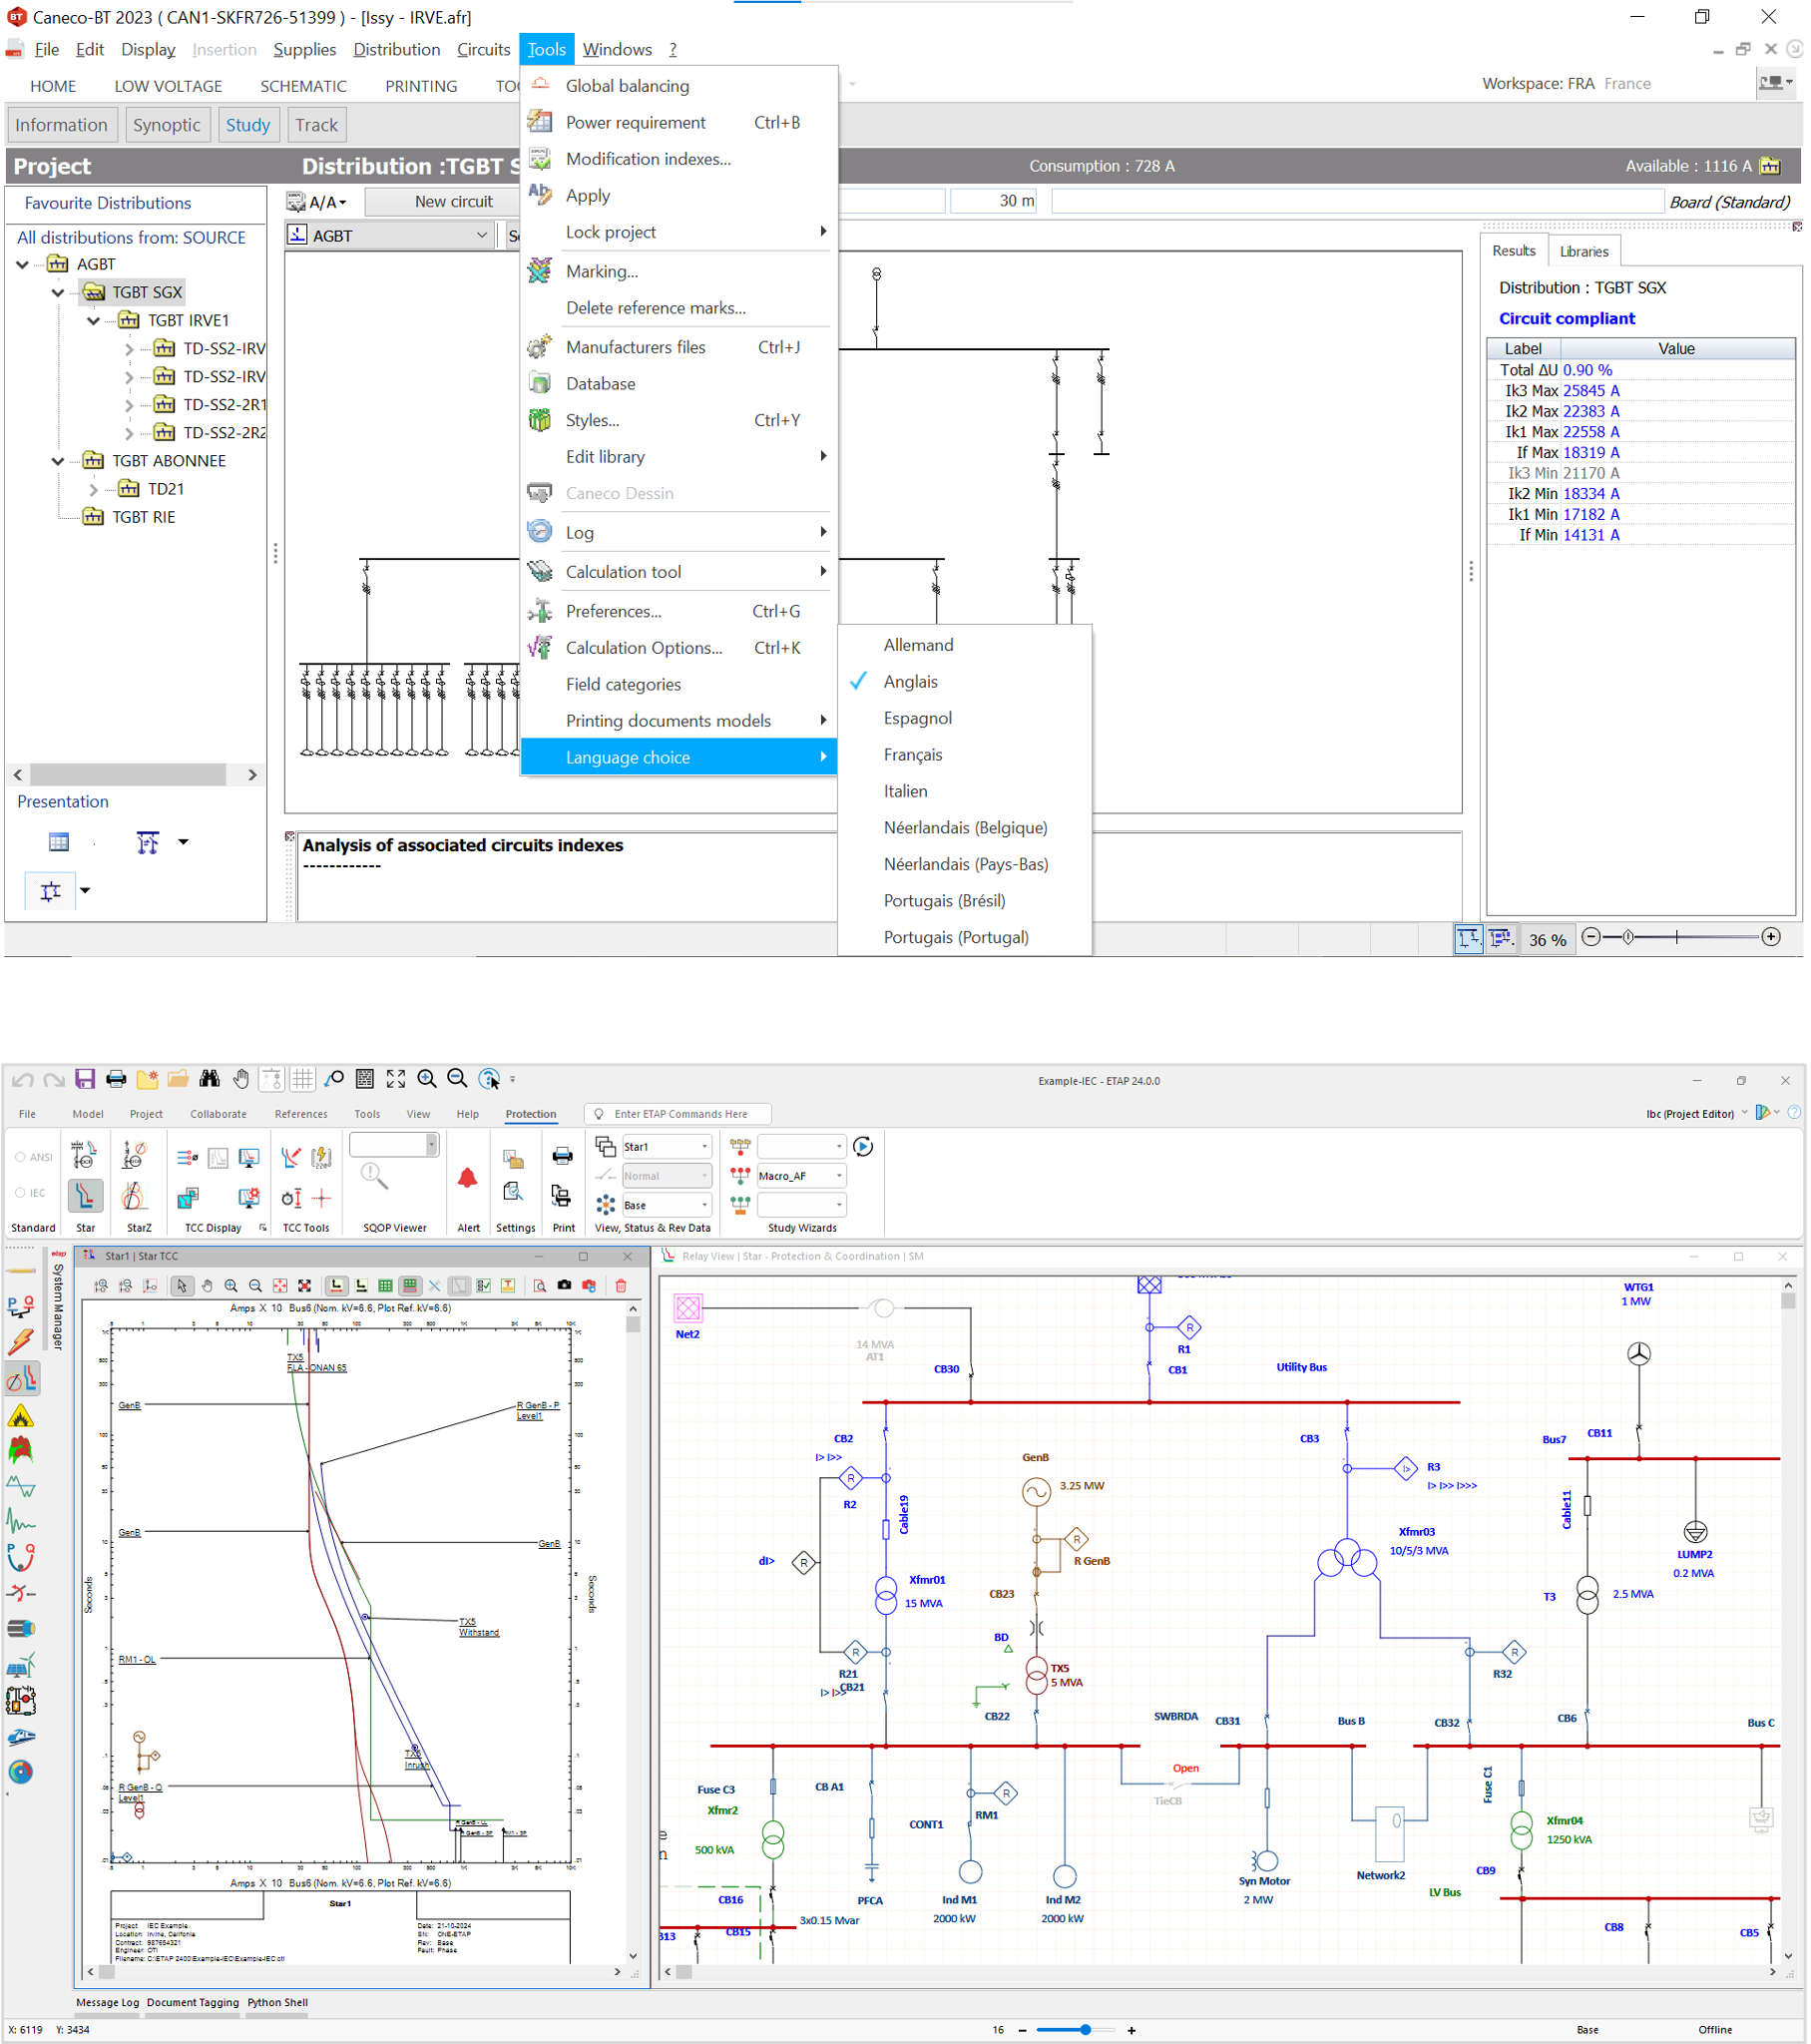Viewport: 1811px width, 2044px height.
Task: Expand the TGBT ABONNEE tree node
Action: pos(57,461)
